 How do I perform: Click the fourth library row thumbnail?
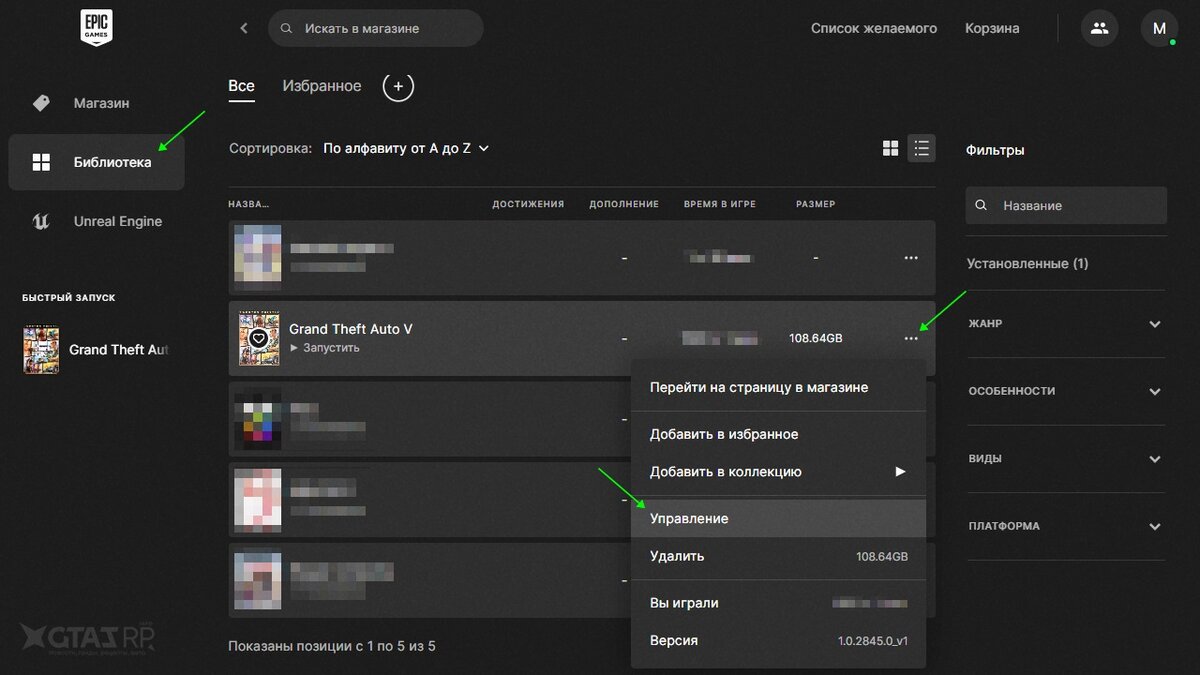pos(258,500)
